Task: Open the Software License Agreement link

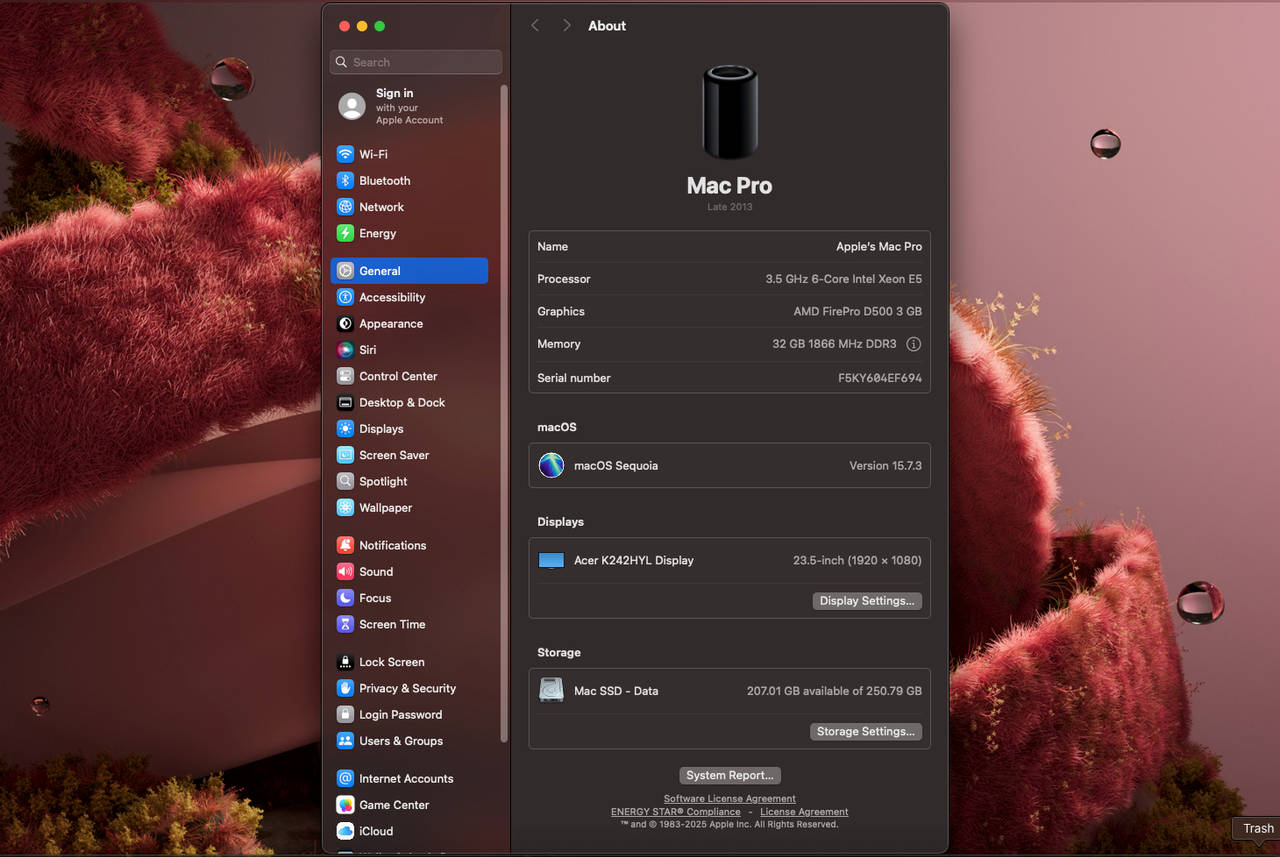Action: (729, 798)
